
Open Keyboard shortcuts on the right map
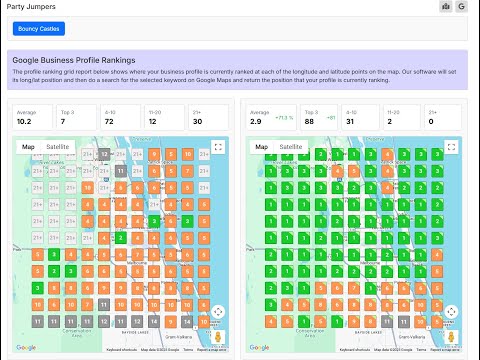point(355,350)
